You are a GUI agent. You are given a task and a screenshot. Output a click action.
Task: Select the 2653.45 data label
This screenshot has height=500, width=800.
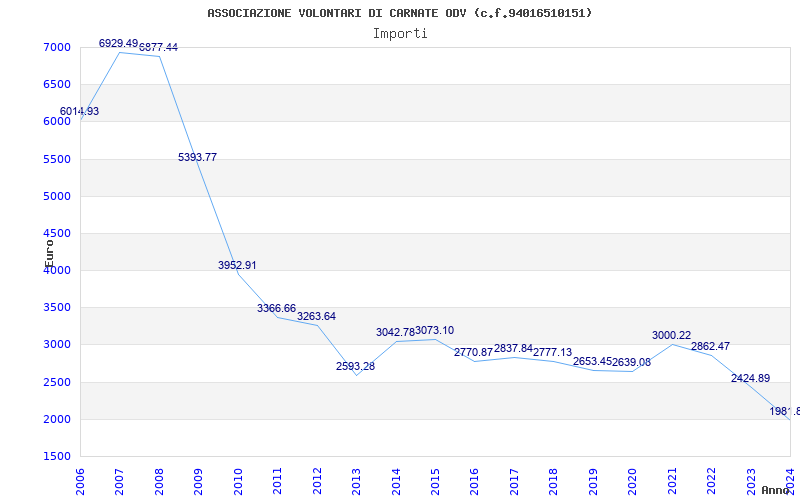[592, 361]
